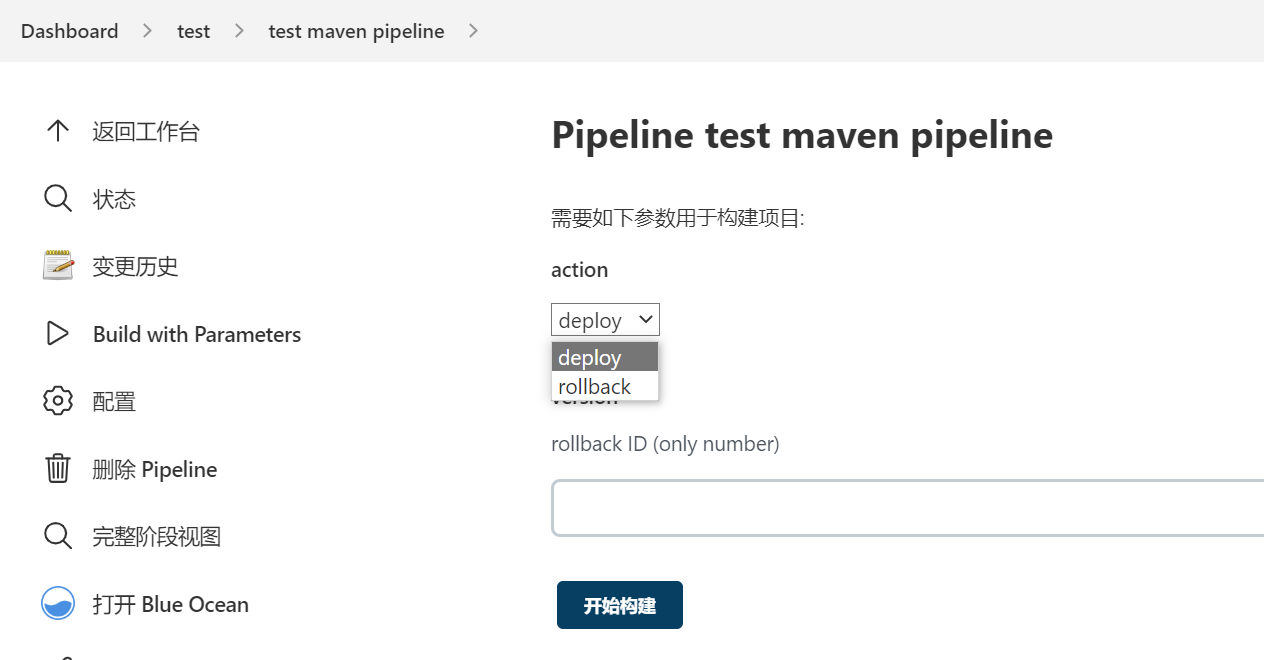Image resolution: width=1264 pixels, height=660 pixels.
Task: Expand the chevron after test maven pipeline
Action: tap(473, 31)
